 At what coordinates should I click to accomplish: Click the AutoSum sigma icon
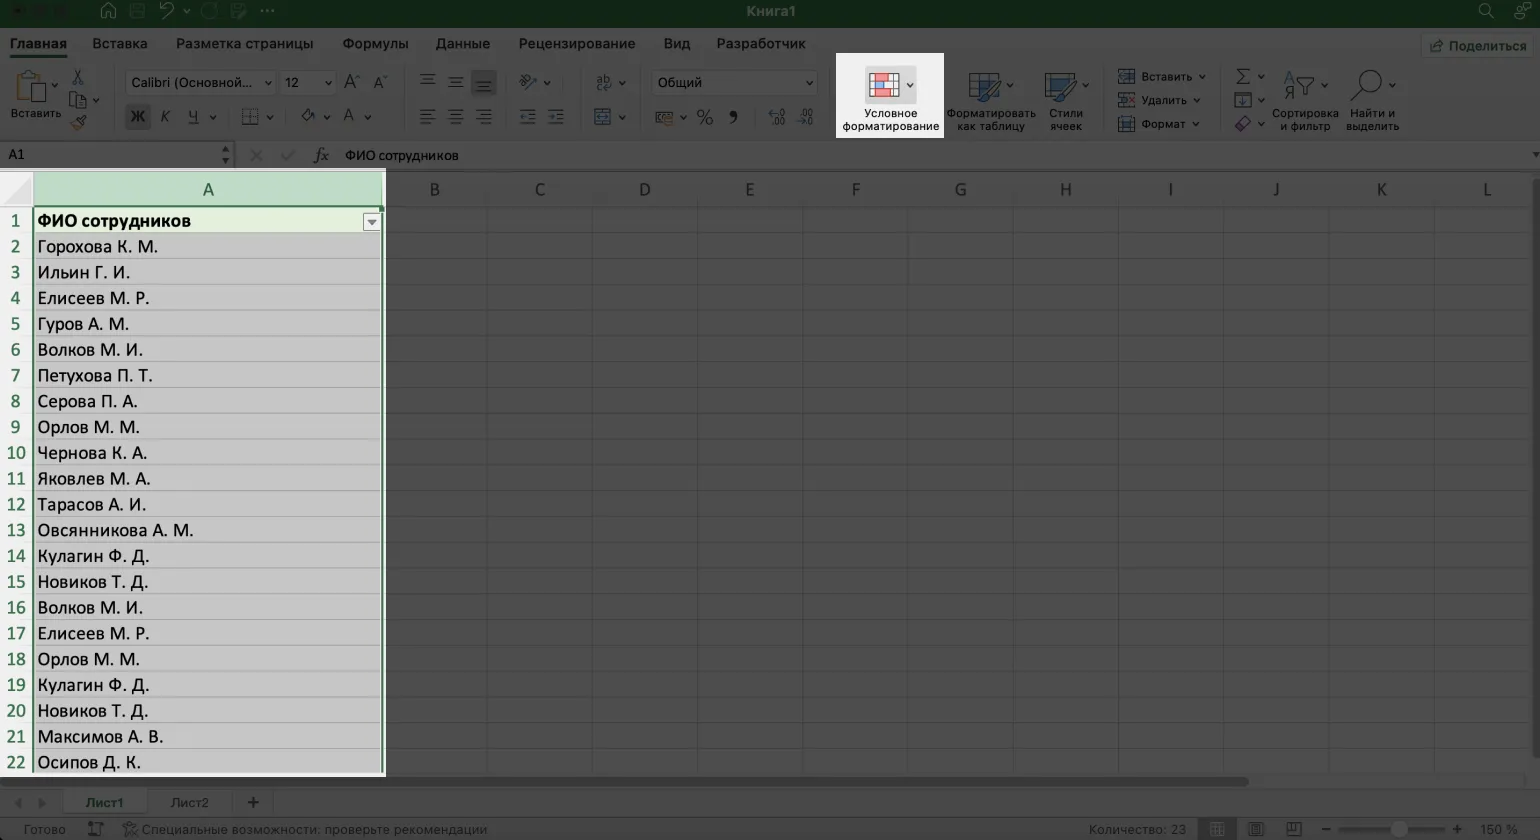tap(1243, 77)
